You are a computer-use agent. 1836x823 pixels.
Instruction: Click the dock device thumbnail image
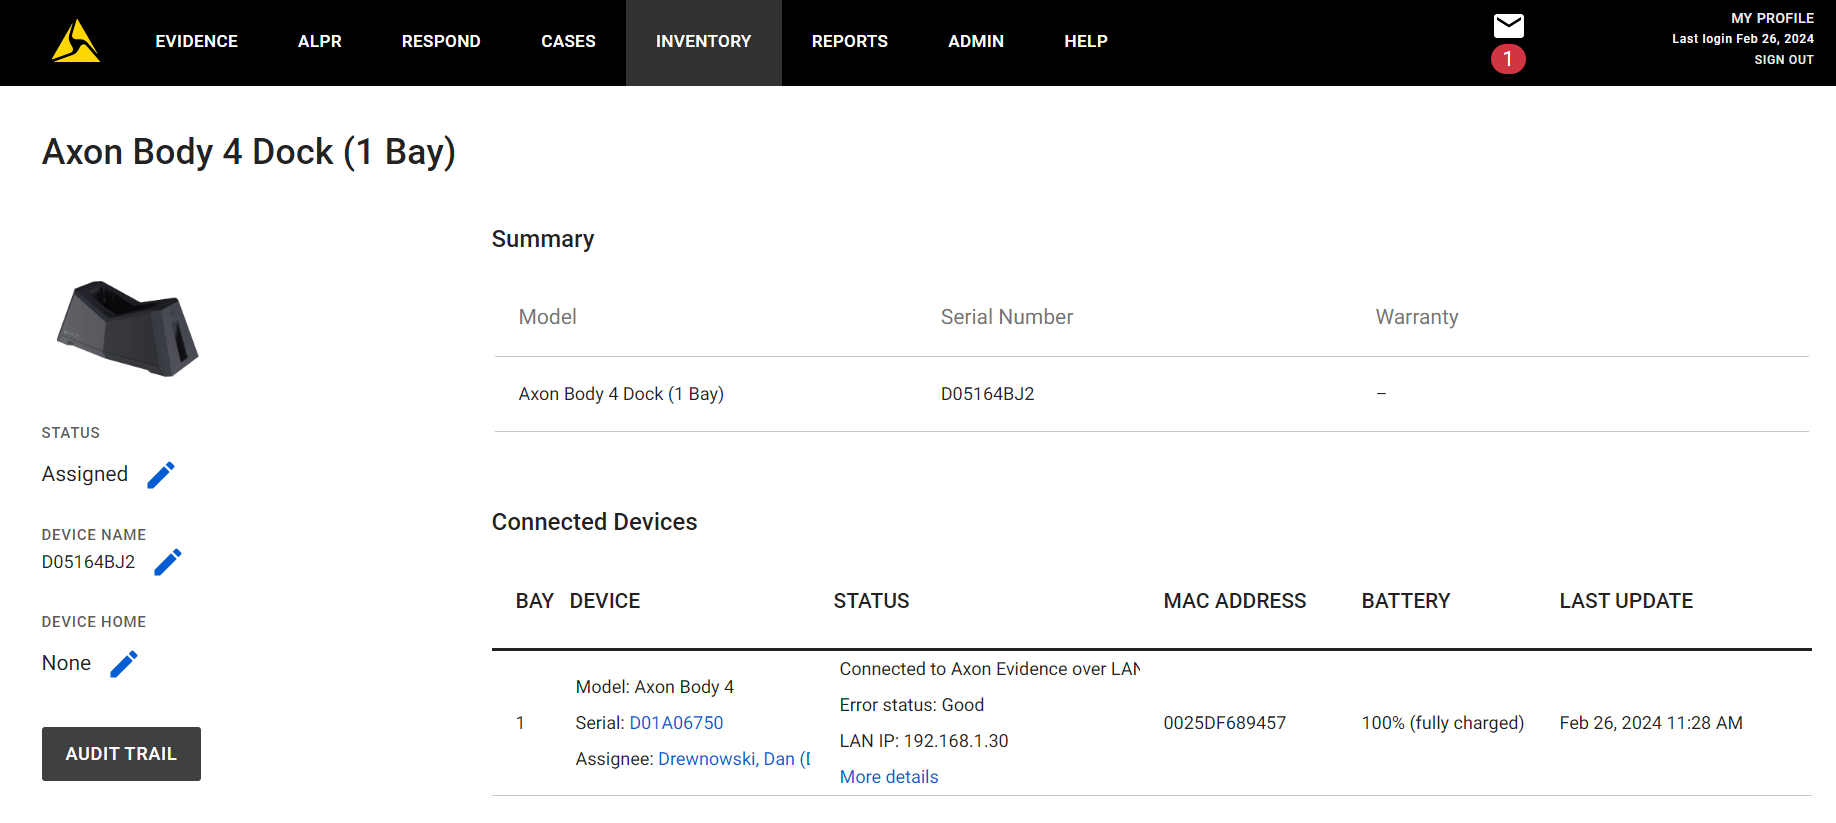point(128,329)
